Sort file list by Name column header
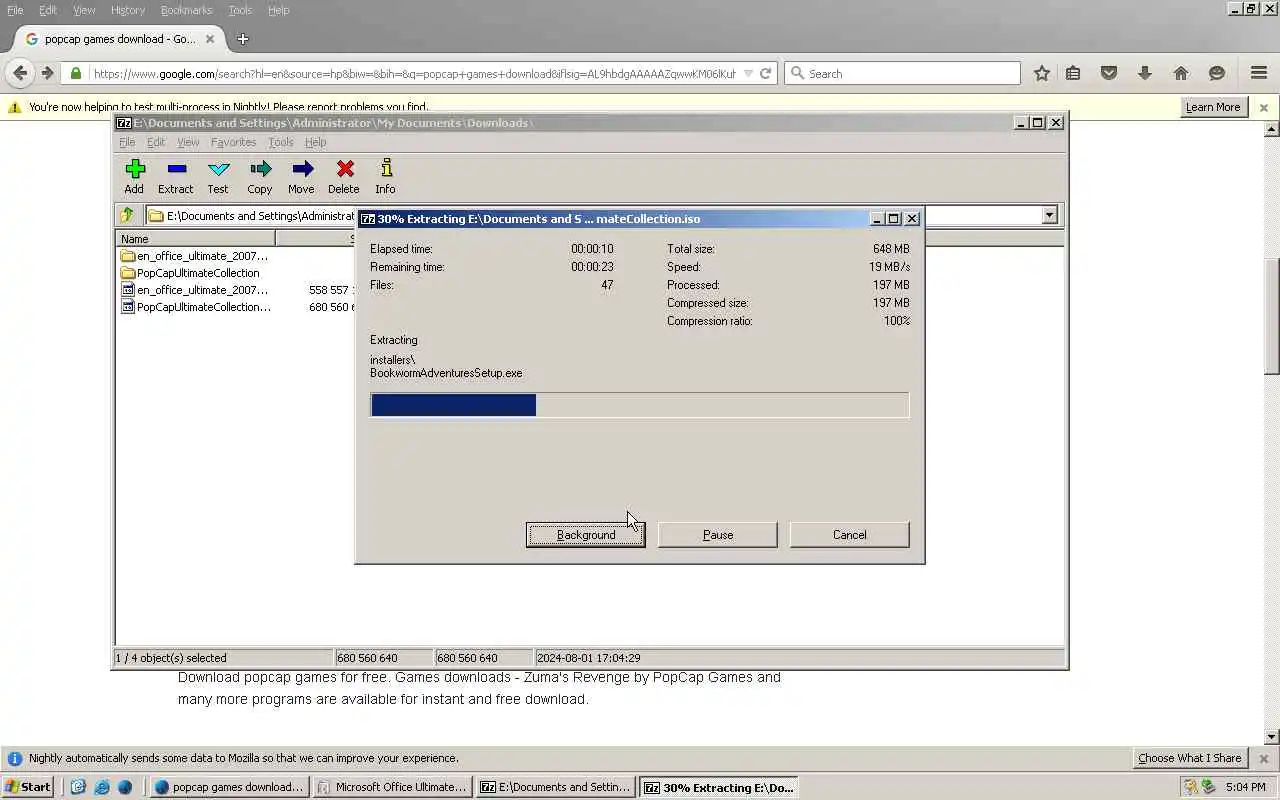 coord(196,239)
